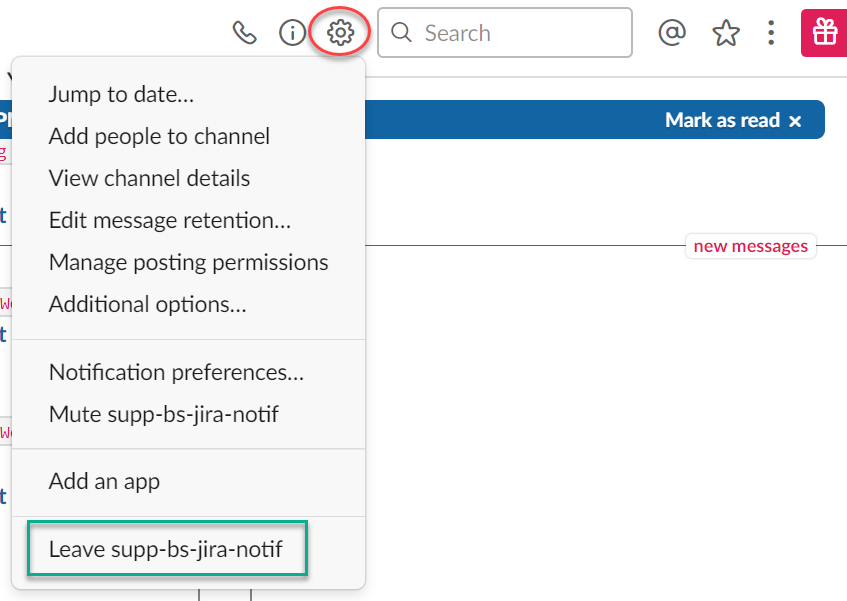Open more items vertical dots menu

coord(771,33)
